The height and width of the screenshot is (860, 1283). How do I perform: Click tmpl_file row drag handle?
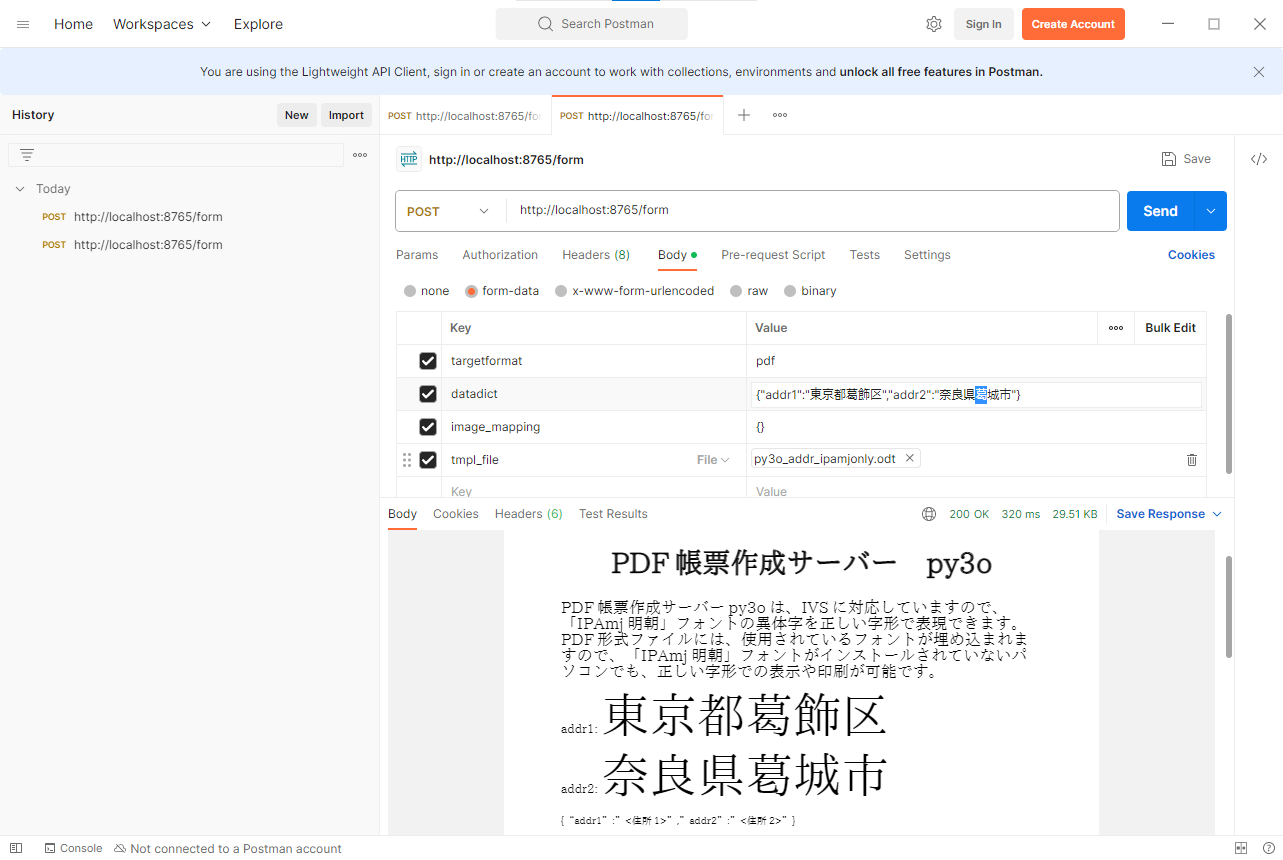point(407,460)
